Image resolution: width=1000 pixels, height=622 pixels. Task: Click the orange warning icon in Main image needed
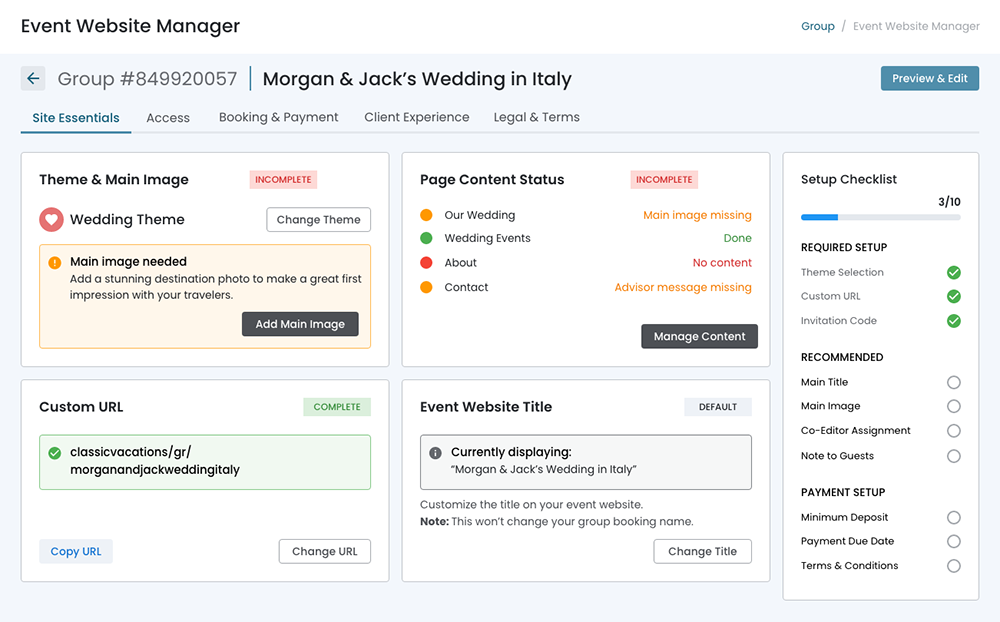tap(55, 263)
